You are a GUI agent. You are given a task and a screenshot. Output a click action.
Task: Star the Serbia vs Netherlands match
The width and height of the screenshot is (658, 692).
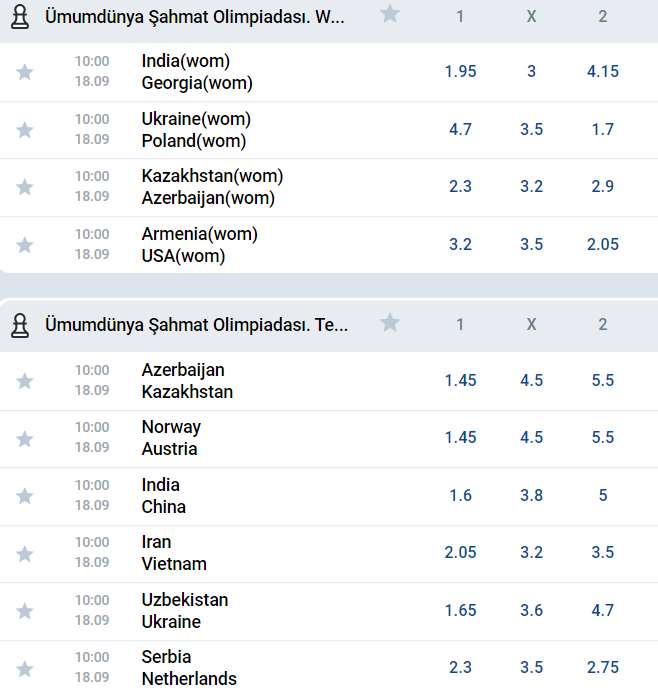point(25,669)
